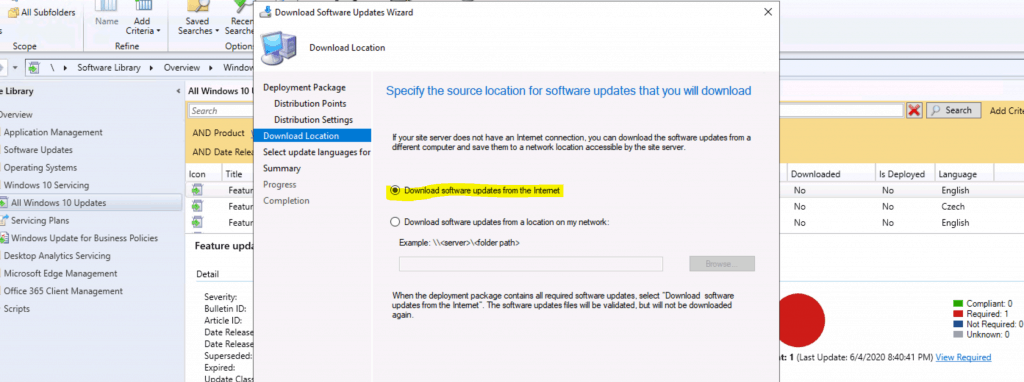Click Overview in breadcrumb path
The width and height of the screenshot is (1024, 382).
pyautogui.click(x=182, y=68)
